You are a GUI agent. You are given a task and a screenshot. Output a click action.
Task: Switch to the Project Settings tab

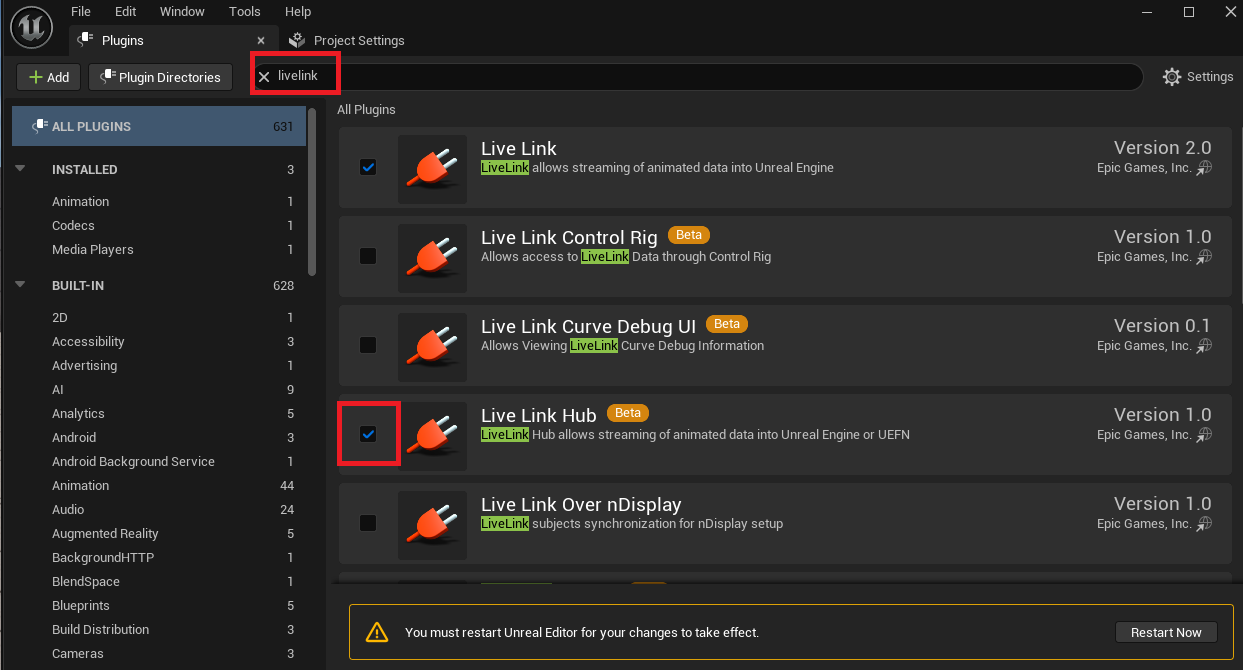point(347,40)
